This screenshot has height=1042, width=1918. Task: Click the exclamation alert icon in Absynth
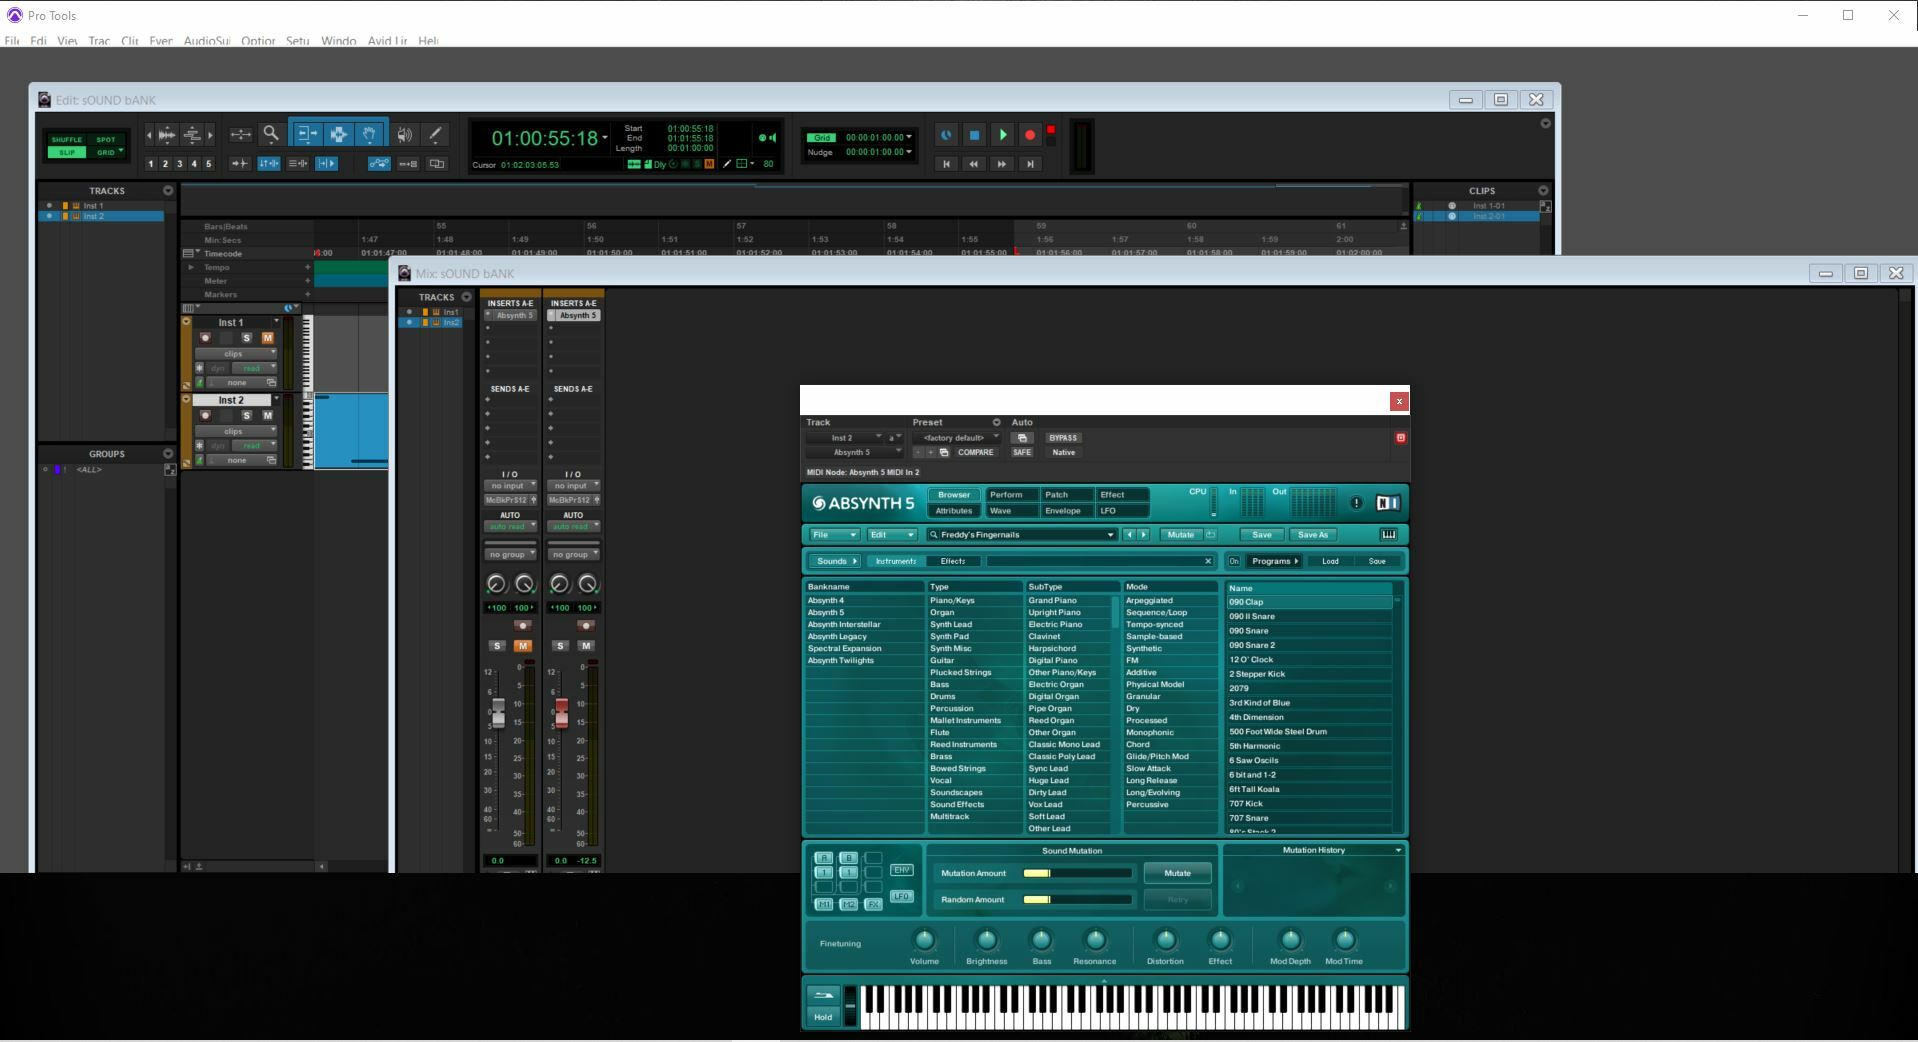click(1356, 503)
